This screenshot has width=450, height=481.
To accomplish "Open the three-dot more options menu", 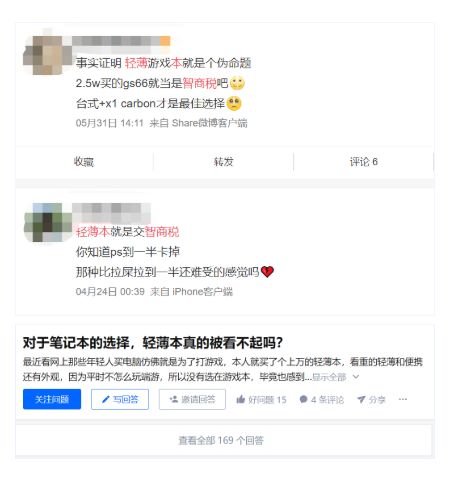I will (403, 399).
